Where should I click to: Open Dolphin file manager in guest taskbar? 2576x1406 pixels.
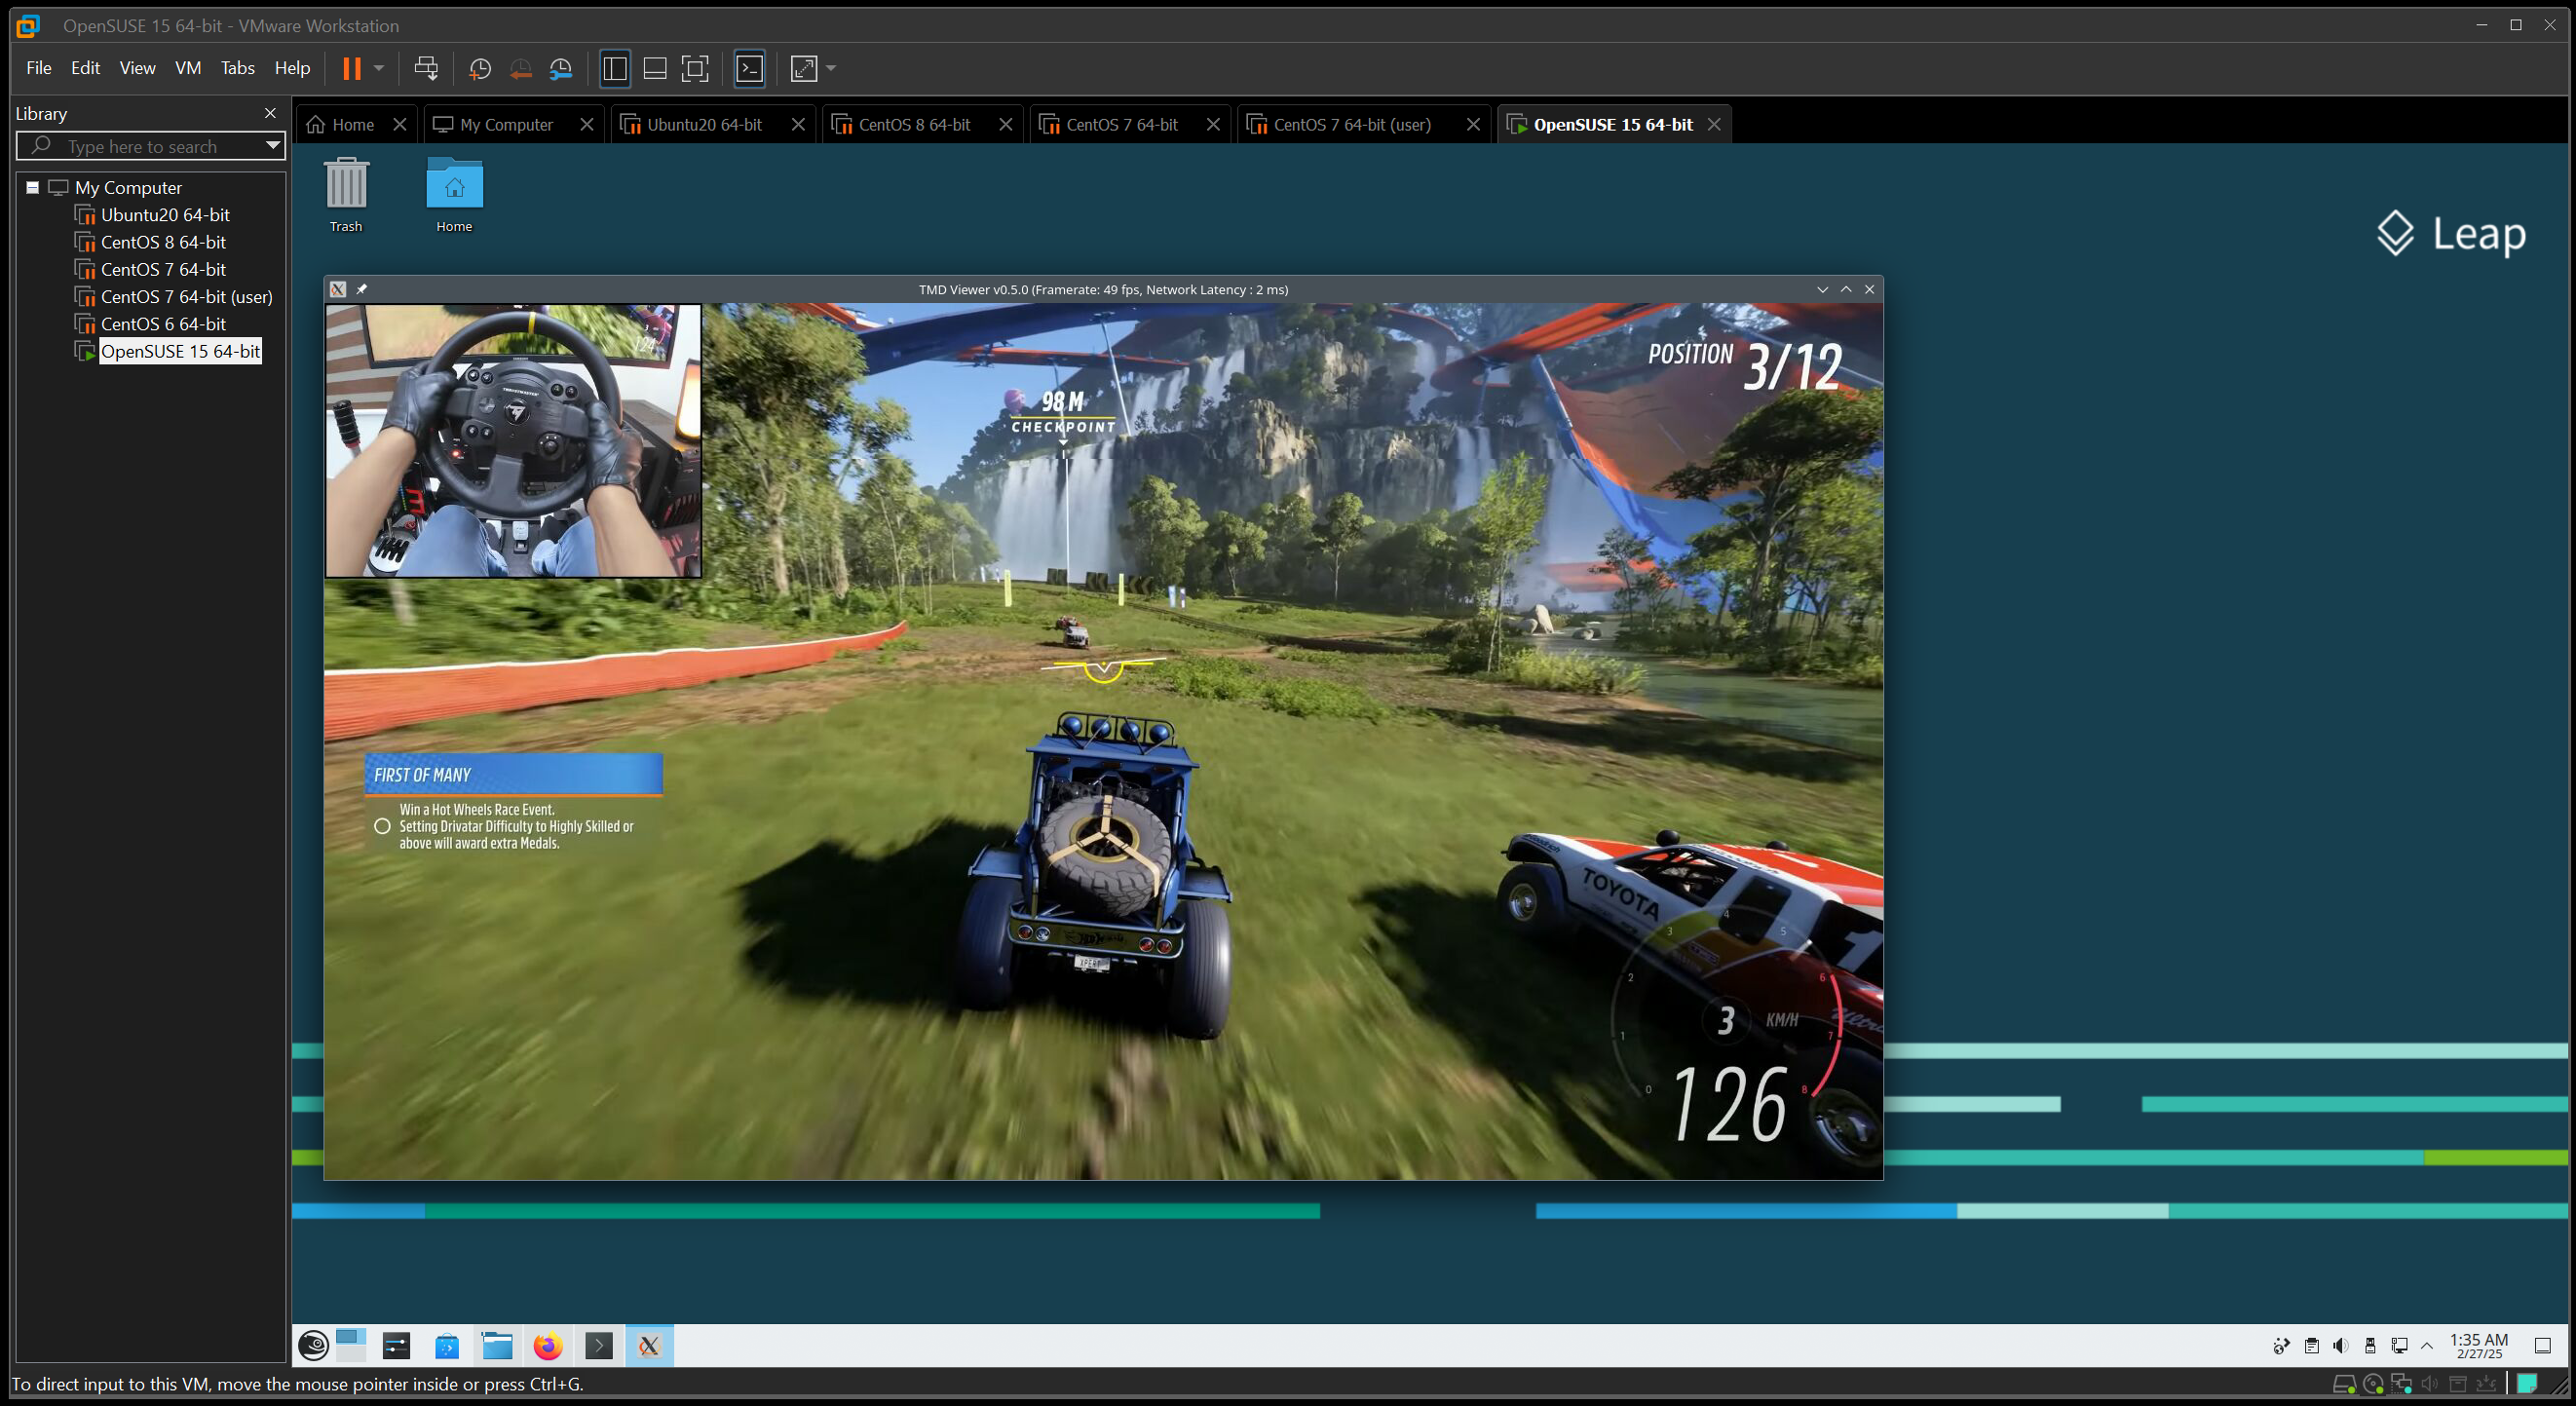click(497, 1346)
